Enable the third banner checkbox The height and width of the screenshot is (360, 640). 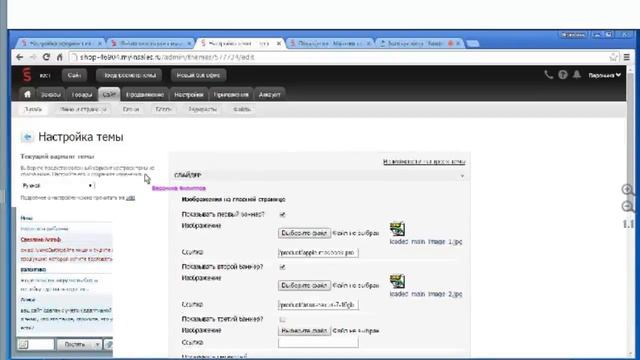(282, 319)
